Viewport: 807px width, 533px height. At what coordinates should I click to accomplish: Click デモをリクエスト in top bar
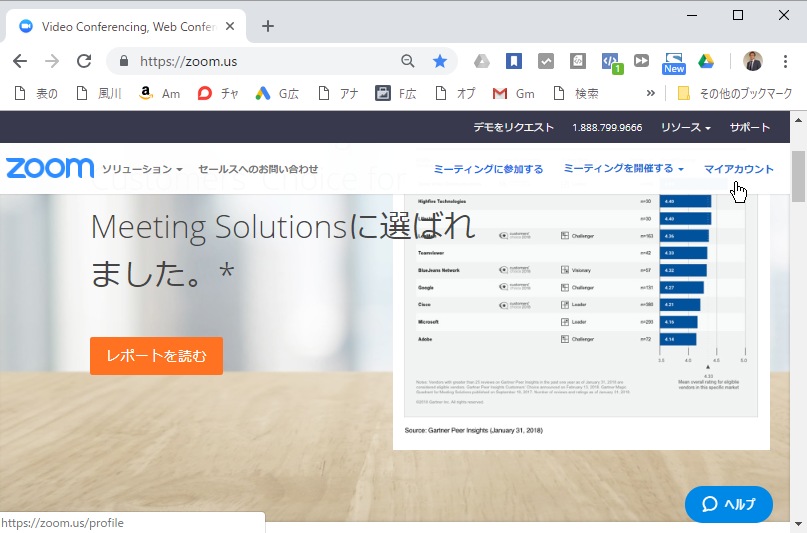click(x=513, y=127)
